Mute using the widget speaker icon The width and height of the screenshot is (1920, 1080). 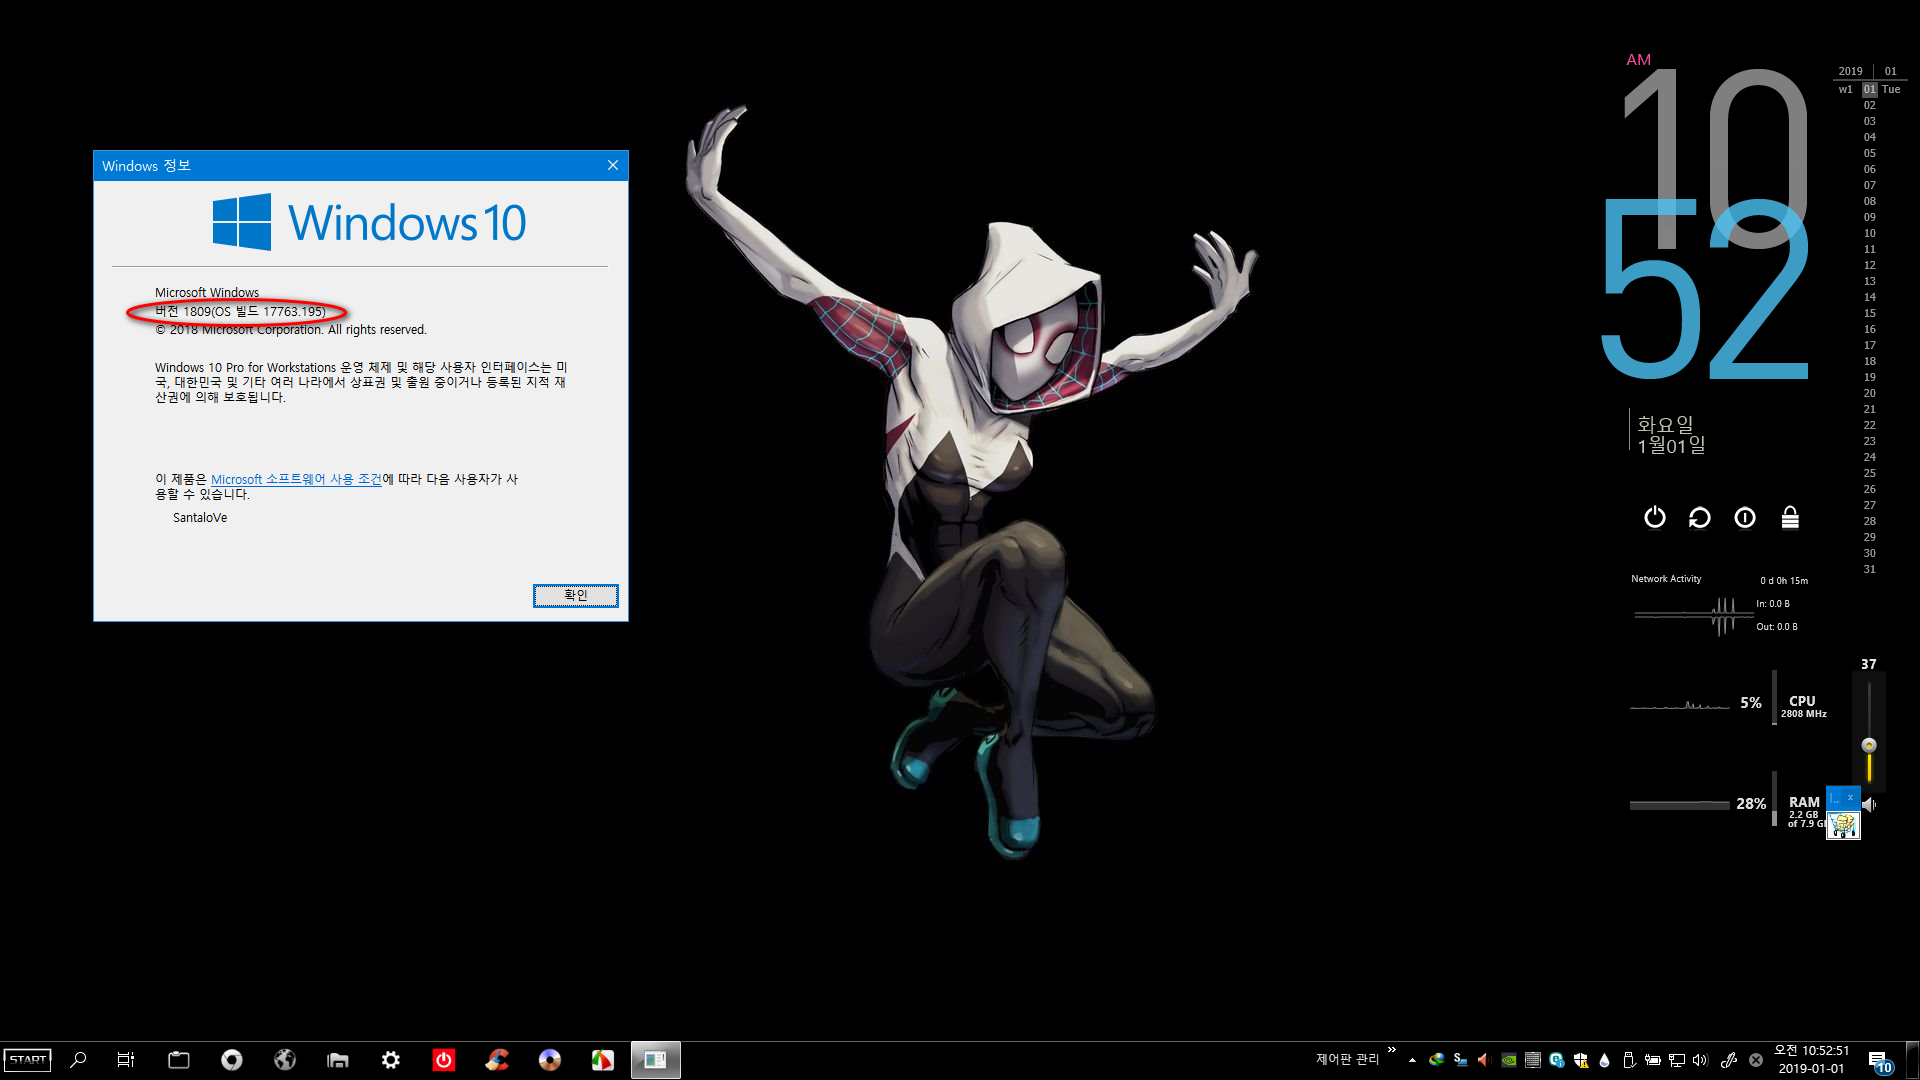[1869, 805]
